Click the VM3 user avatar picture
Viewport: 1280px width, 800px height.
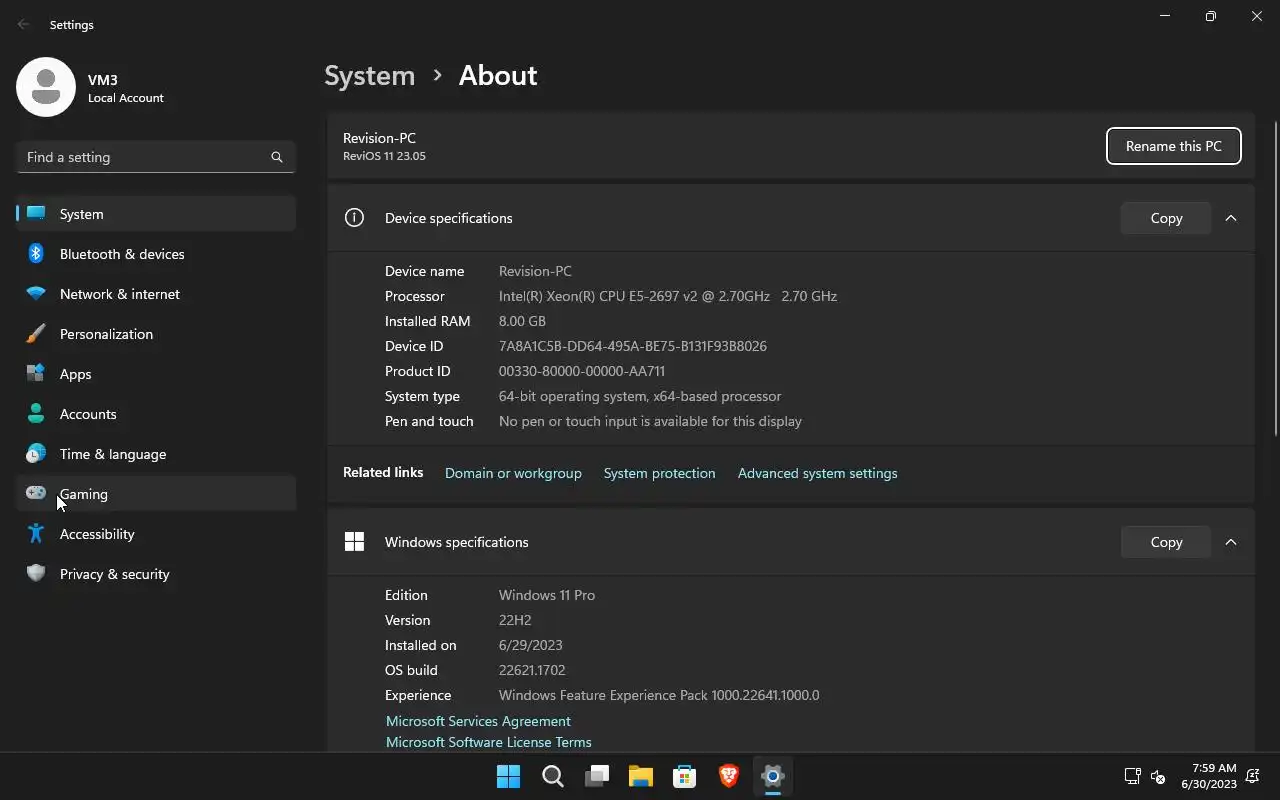[x=46, y=87]
